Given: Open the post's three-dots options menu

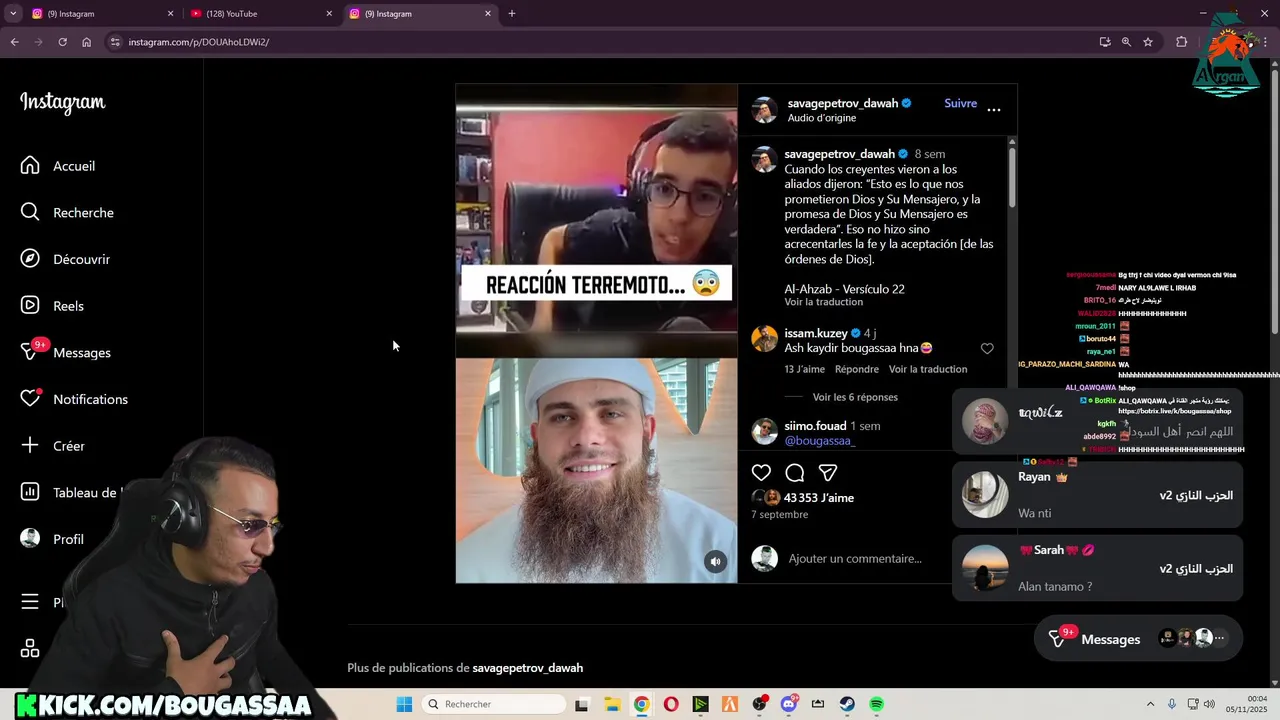Looking at the screenshot, I should click(x=994, y=110).
